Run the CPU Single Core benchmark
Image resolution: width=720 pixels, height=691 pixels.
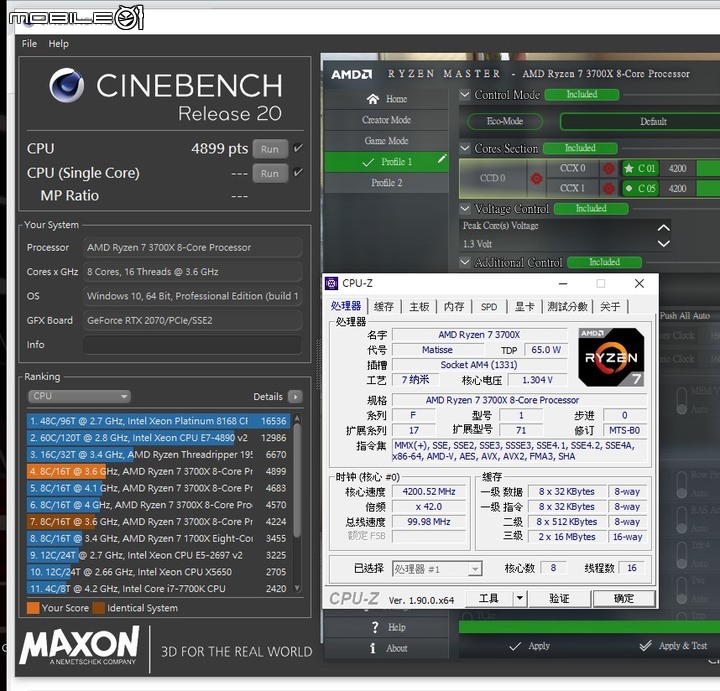[270, 173]
